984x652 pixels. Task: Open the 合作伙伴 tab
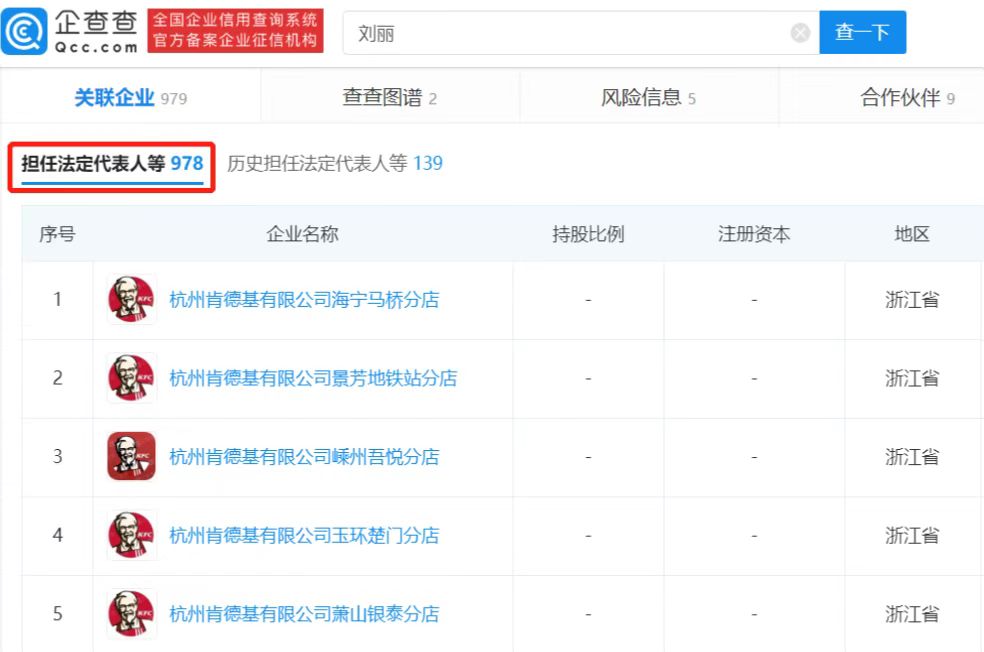pos(907,97)
